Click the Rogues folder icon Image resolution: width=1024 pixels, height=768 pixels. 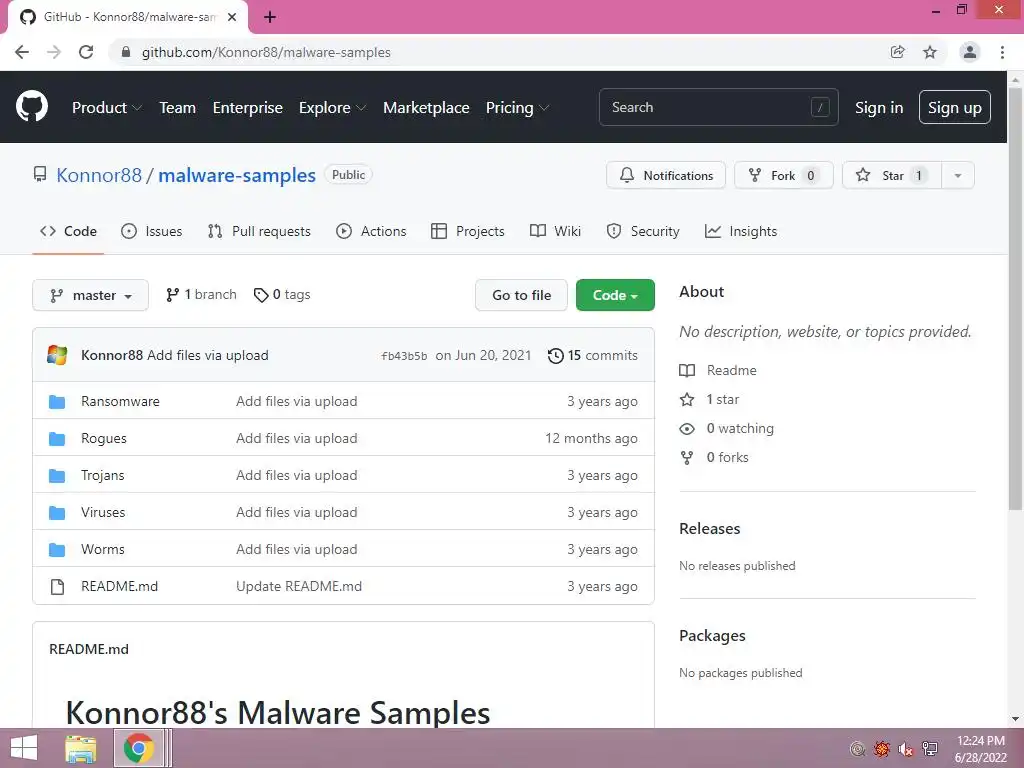[57, 439]
